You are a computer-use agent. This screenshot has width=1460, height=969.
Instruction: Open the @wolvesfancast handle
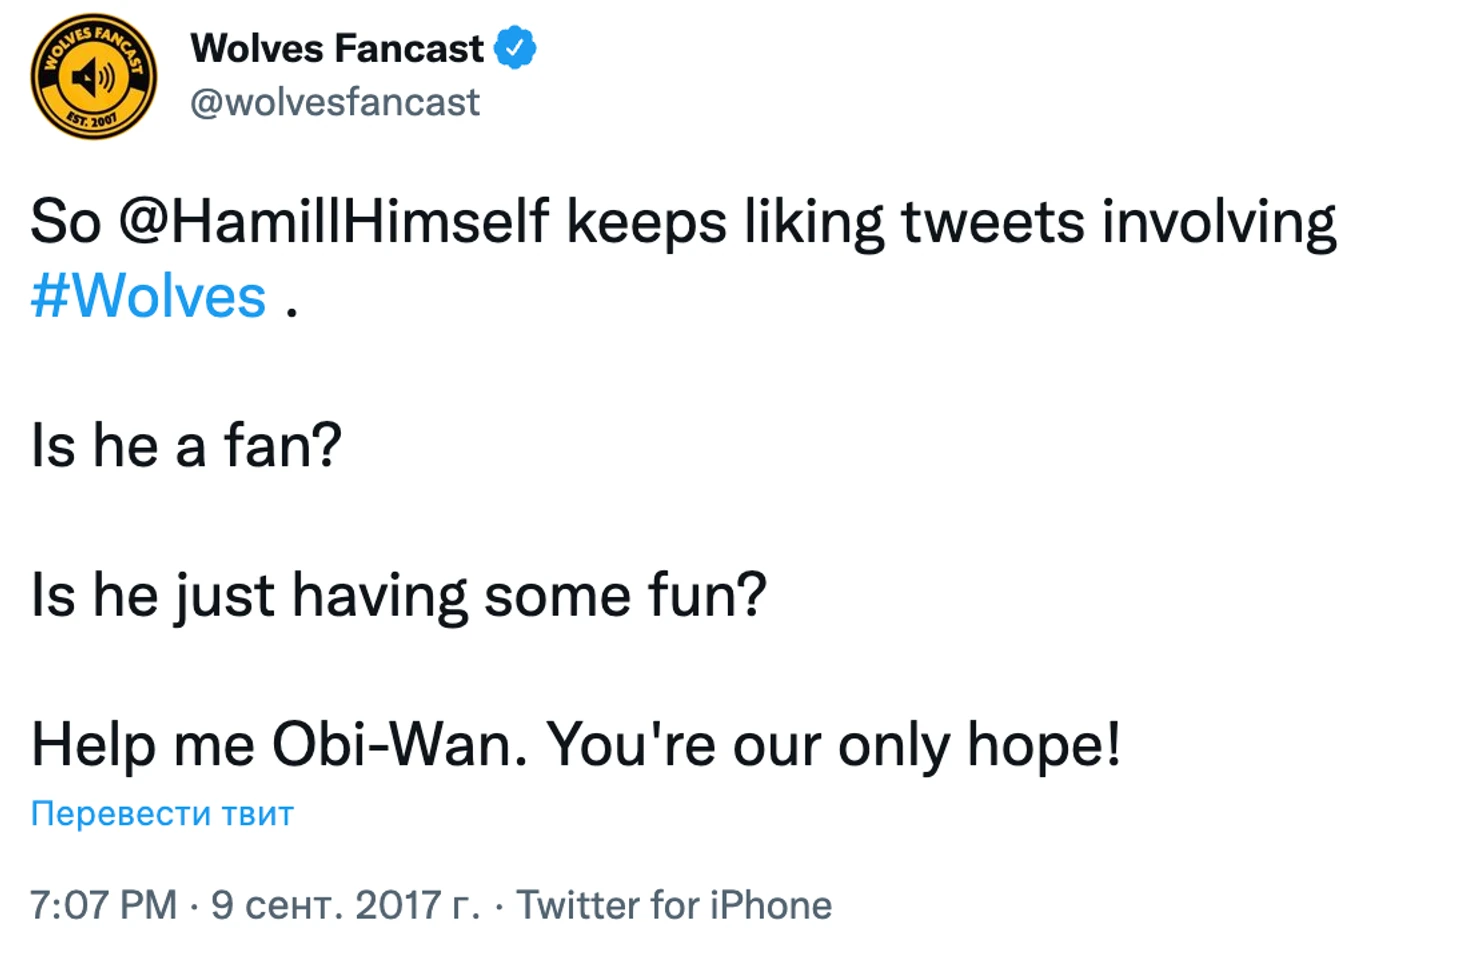[335, 102]
